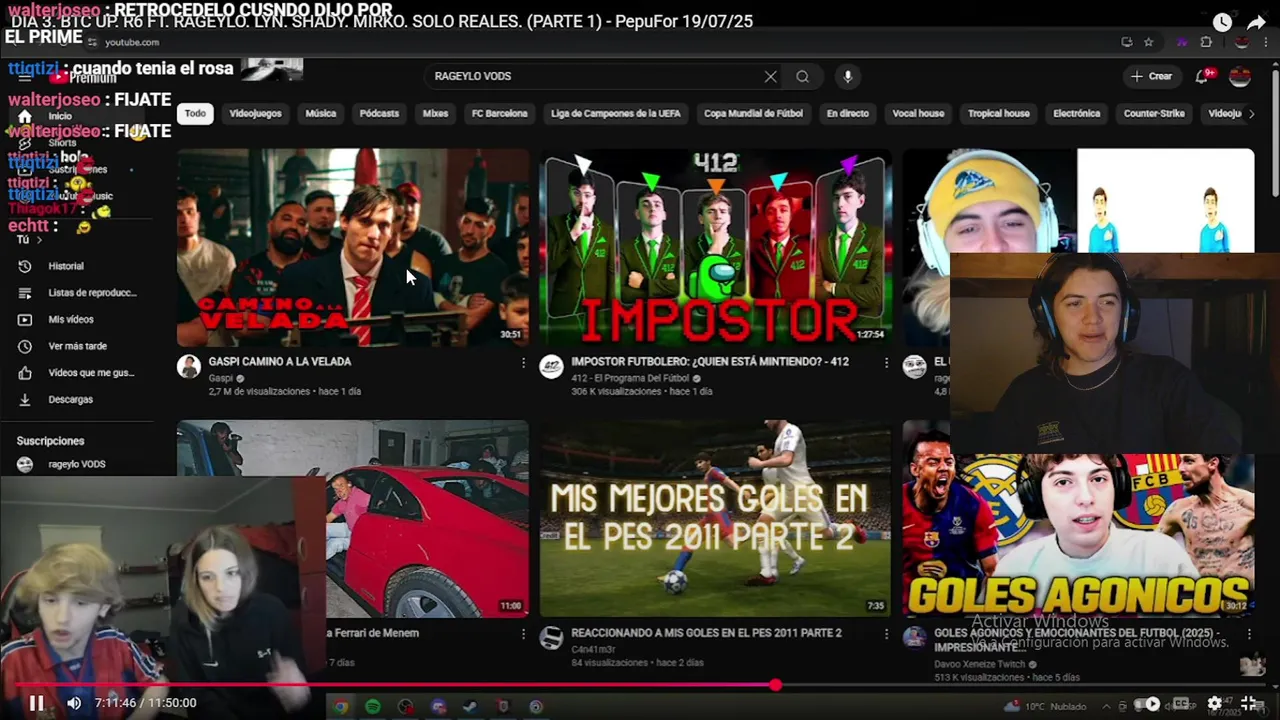The height and width of the screenshot is (720, 1280).
Task: Open the more-options menu for the Ferrari de Menem video
Action: [523, 634]
